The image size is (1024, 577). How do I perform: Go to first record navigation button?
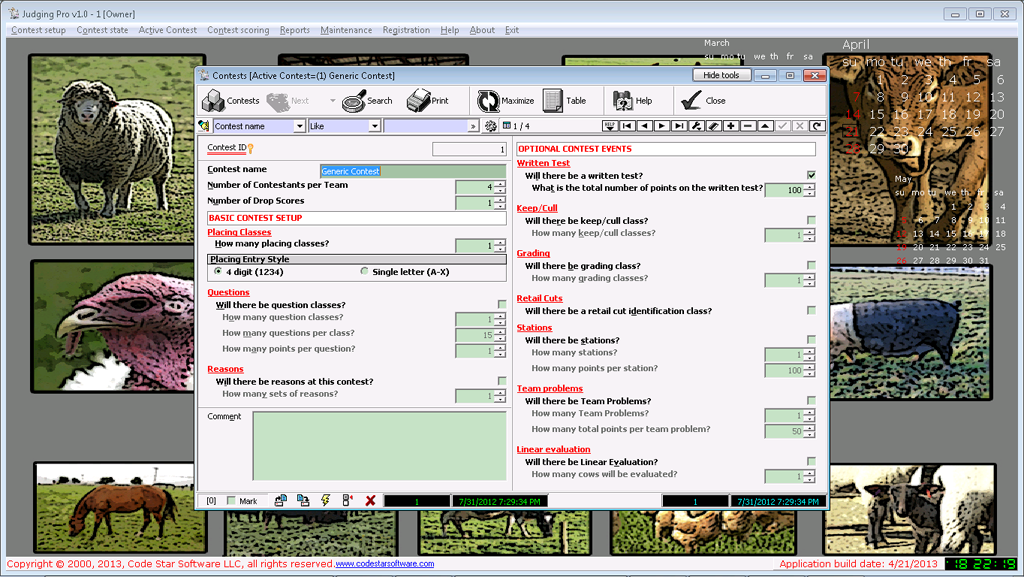click(x=627, y=126)
